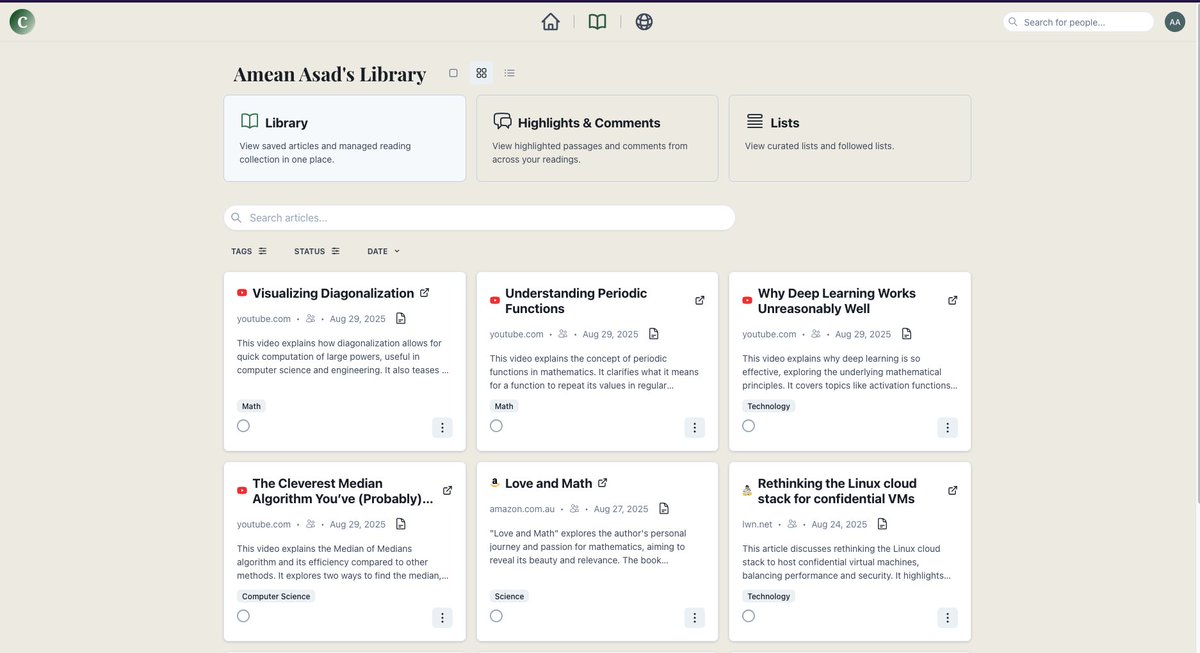The height and width of the screenshot is (653, 1200).
Task: Open three-dot menu on Understanding Periodic Functions card
Action: click(695, 428)
